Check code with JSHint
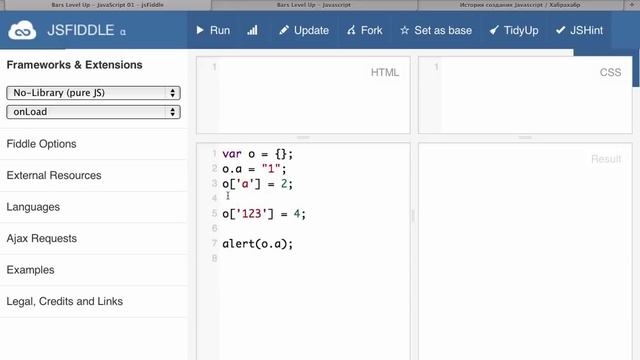 tap(579, 30)
